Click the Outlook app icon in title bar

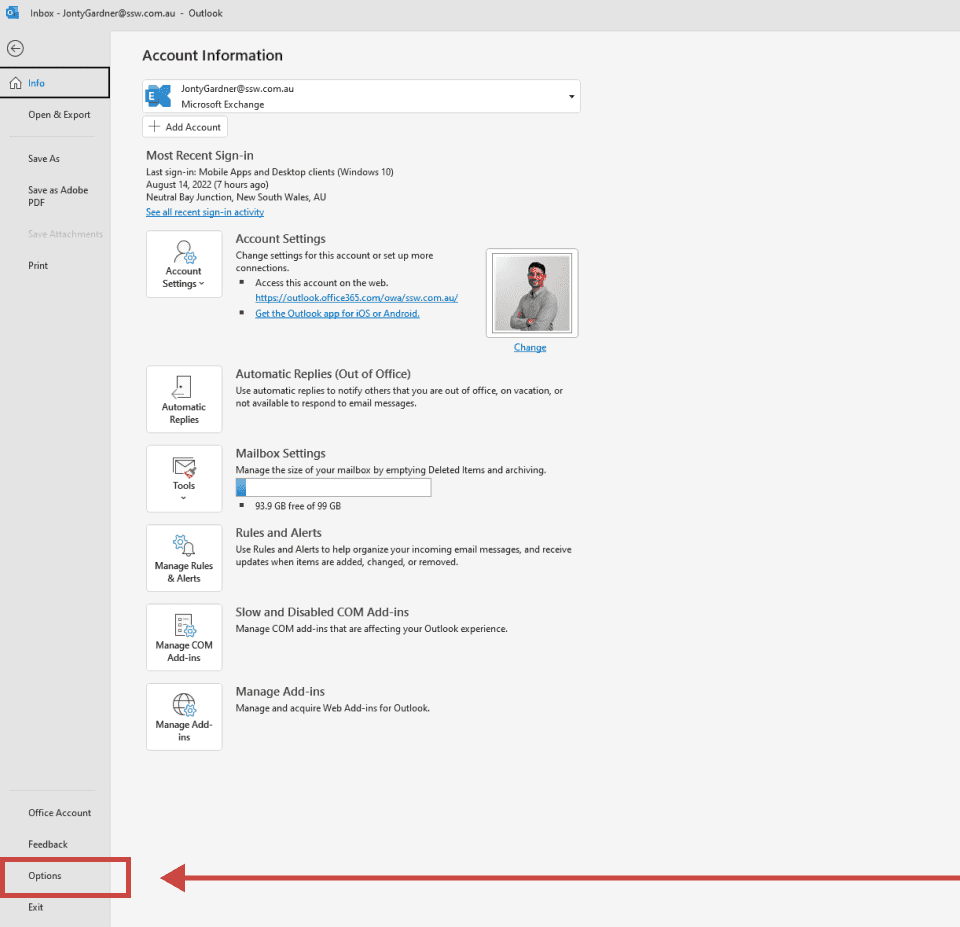click(x=12, y=13)
